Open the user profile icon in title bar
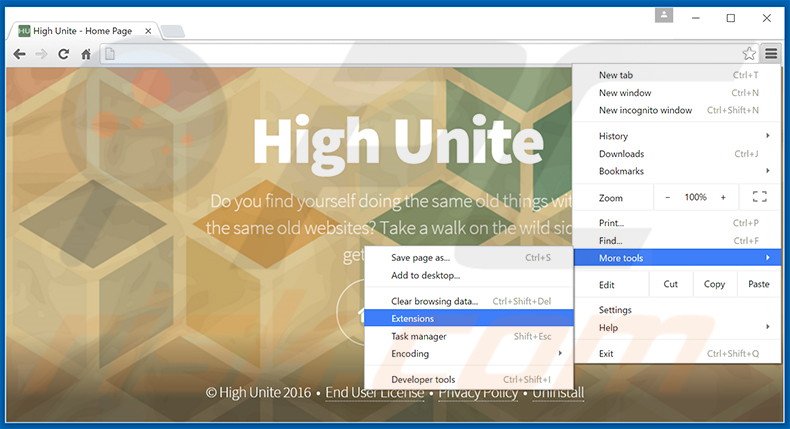The width and height of the screenshot is (790, 429). click(664, 16)
